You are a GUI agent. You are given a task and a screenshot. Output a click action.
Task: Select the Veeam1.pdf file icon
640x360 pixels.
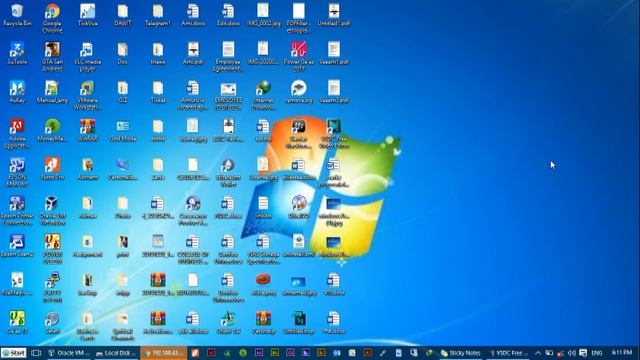pyautogui.click(x=334, y=53)
